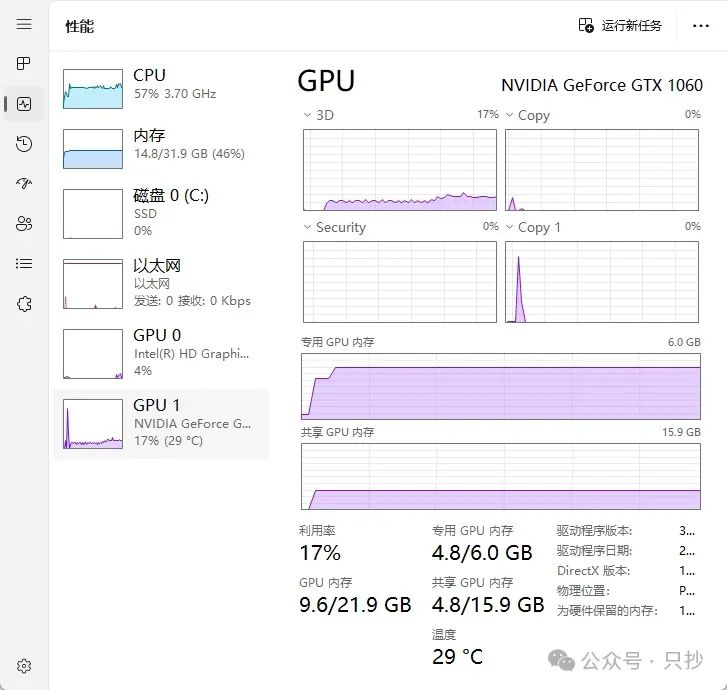Click the memory (内存) usage thumbnail graph
Screen dimensions: 727x690
[x=93, y=148]
